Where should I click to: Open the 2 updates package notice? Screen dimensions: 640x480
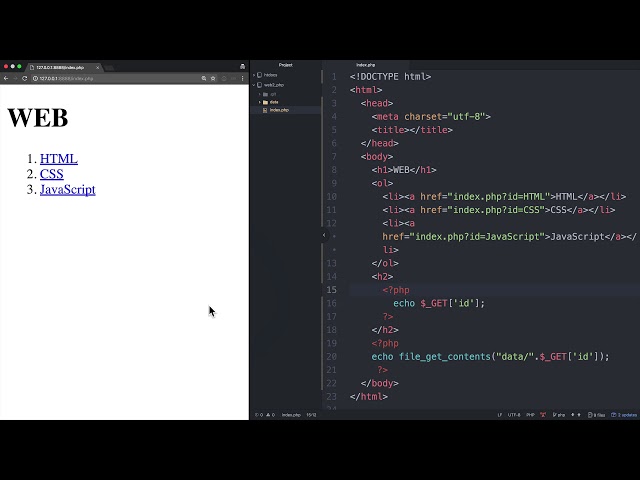pos(624,415)
